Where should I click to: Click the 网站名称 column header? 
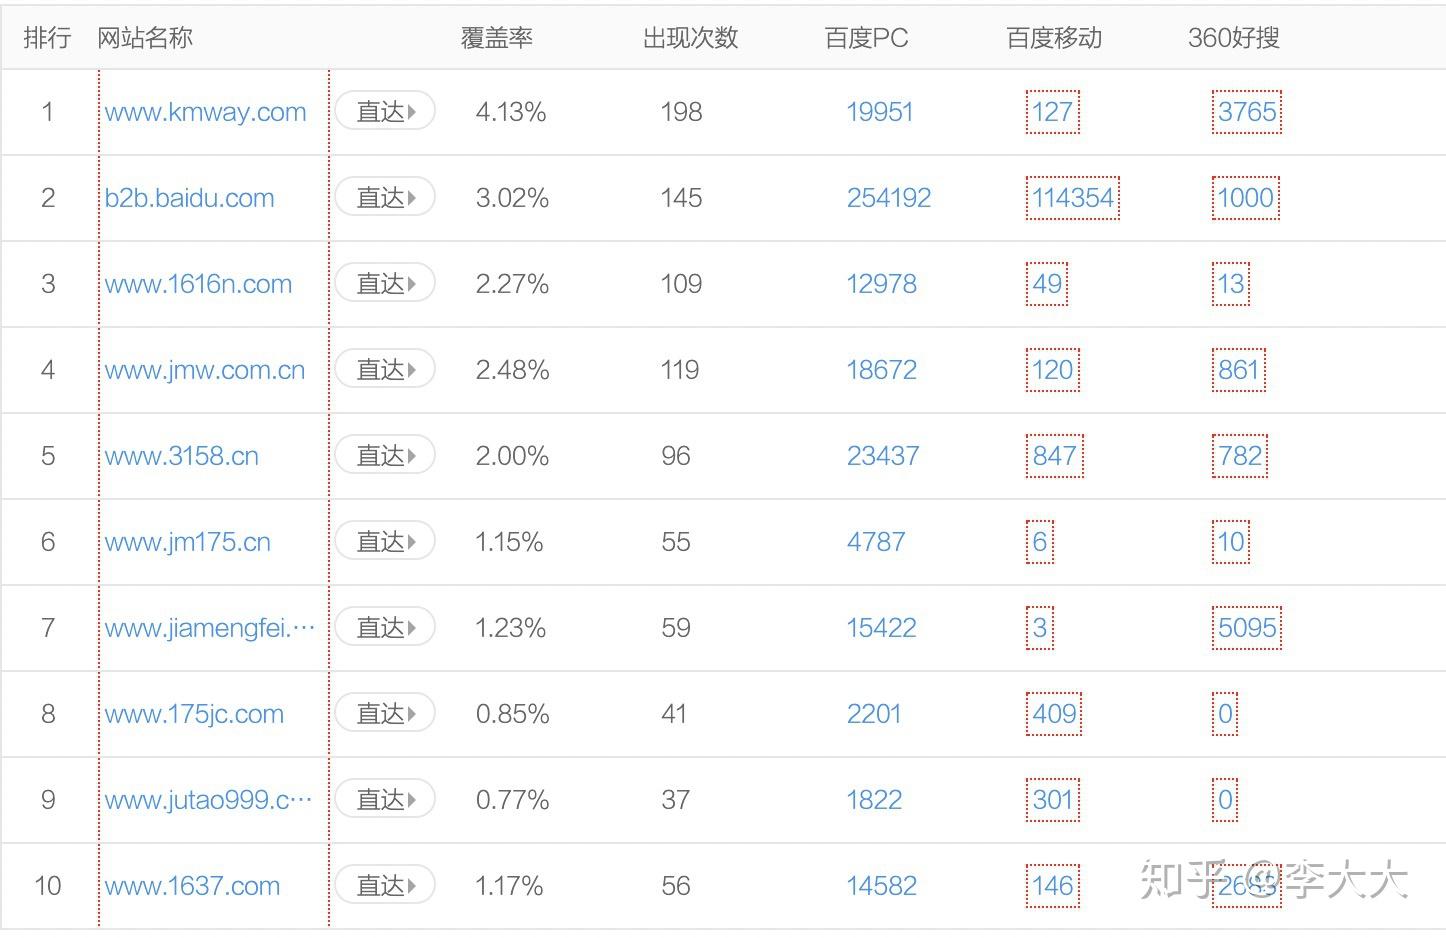tap(145, 38)
